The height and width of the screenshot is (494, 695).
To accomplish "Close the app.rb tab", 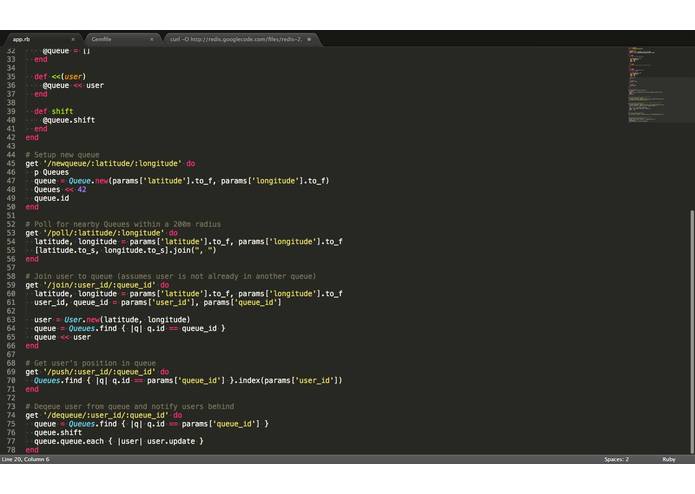I will [73, 39].
